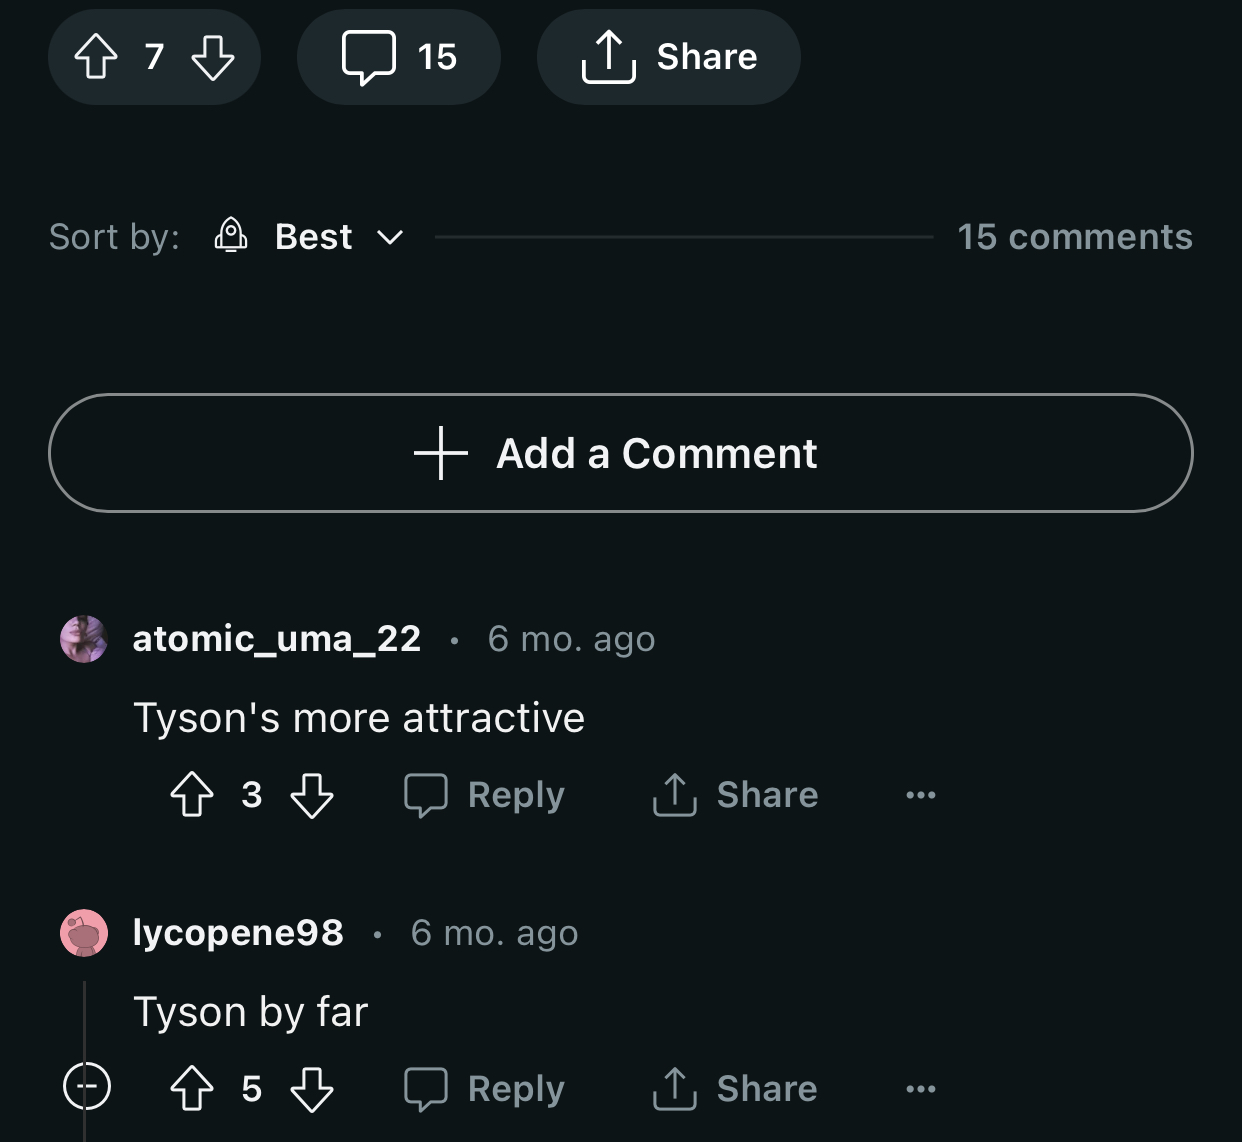
Task: Open the Sort by Best dropdown
Action: pos(310,237)
